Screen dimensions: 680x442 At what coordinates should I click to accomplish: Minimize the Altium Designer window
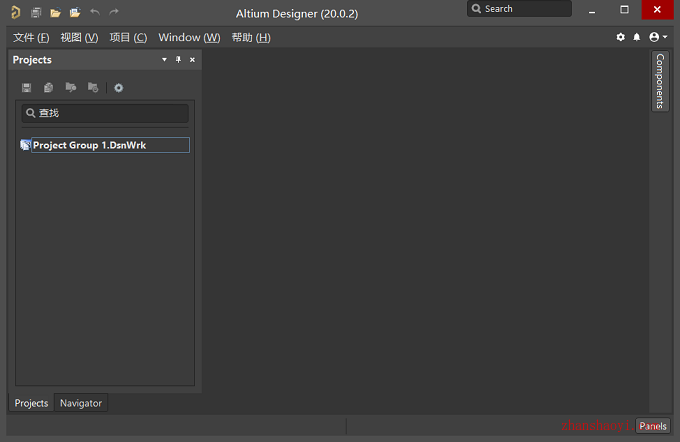click(x=592, y=10)
